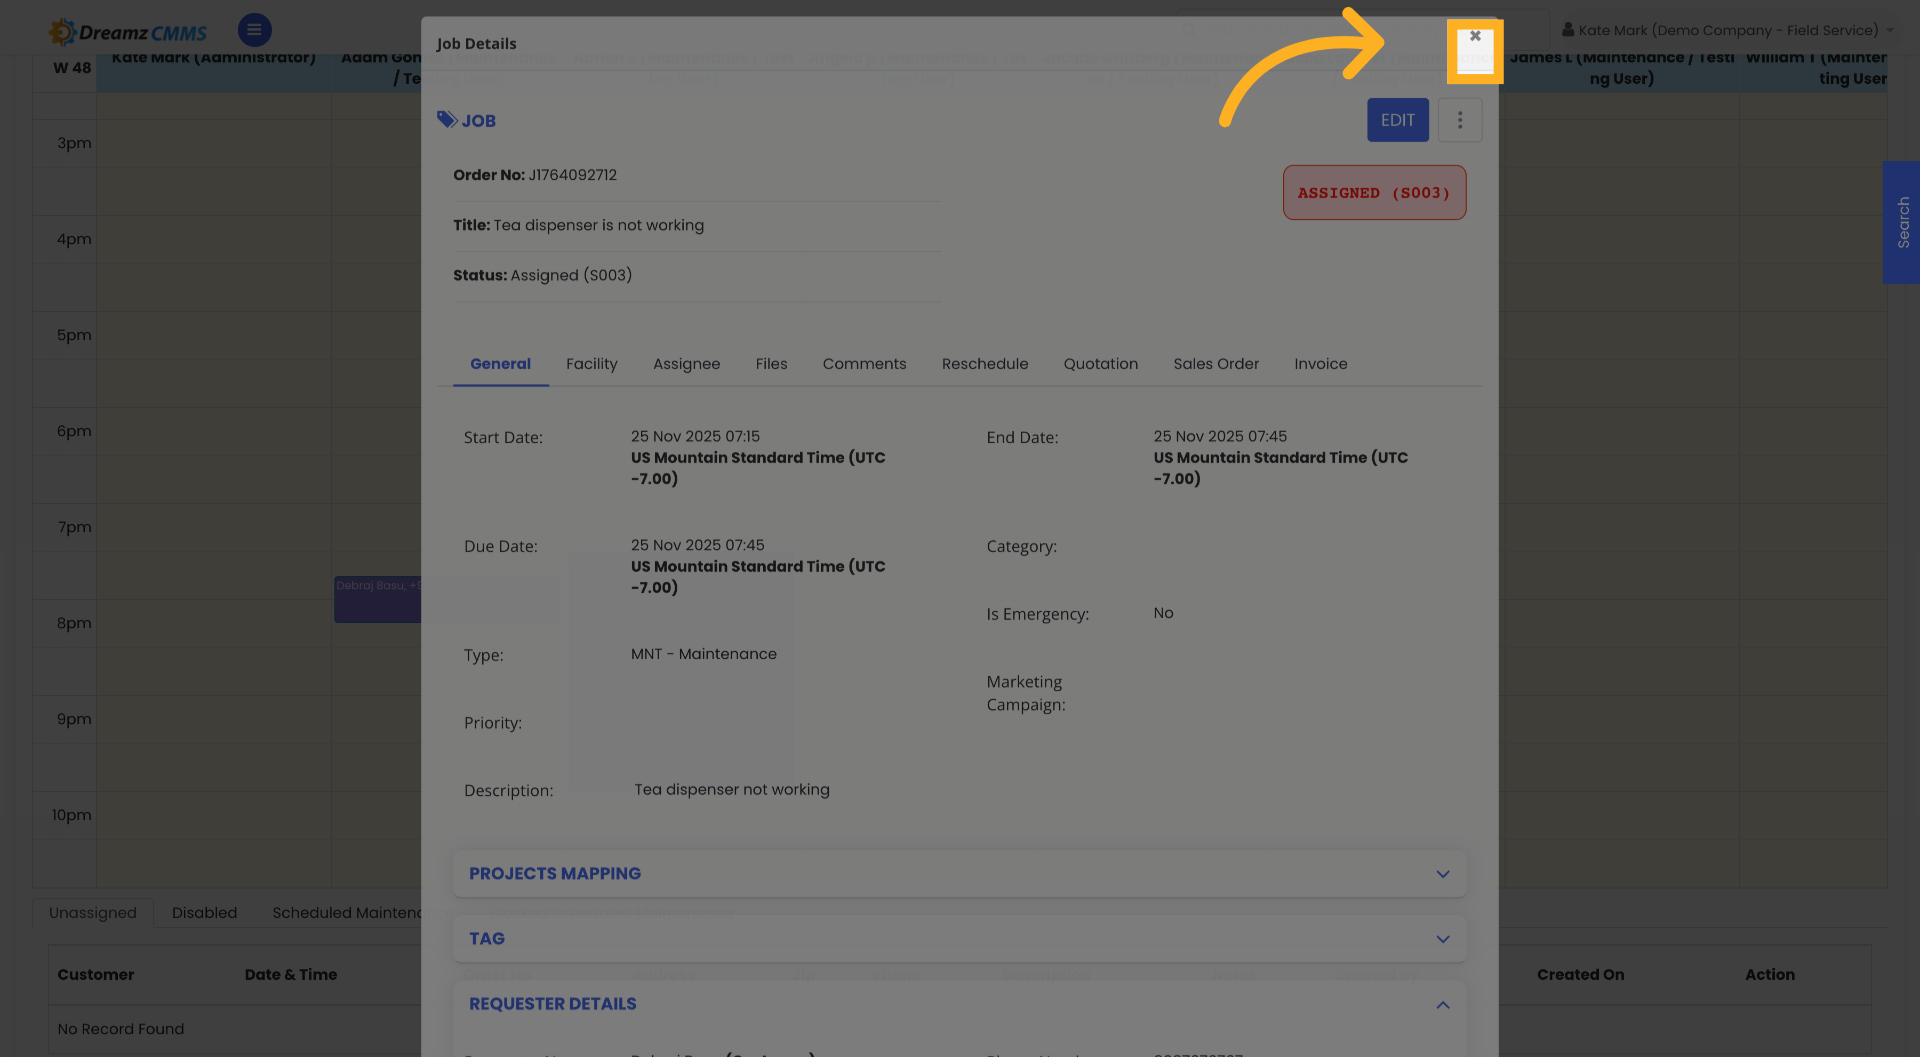The width and height of the screenshot is (1920, 1057).
Task: Open the navigation hamburger menu
Action: (x=254, y=29)
